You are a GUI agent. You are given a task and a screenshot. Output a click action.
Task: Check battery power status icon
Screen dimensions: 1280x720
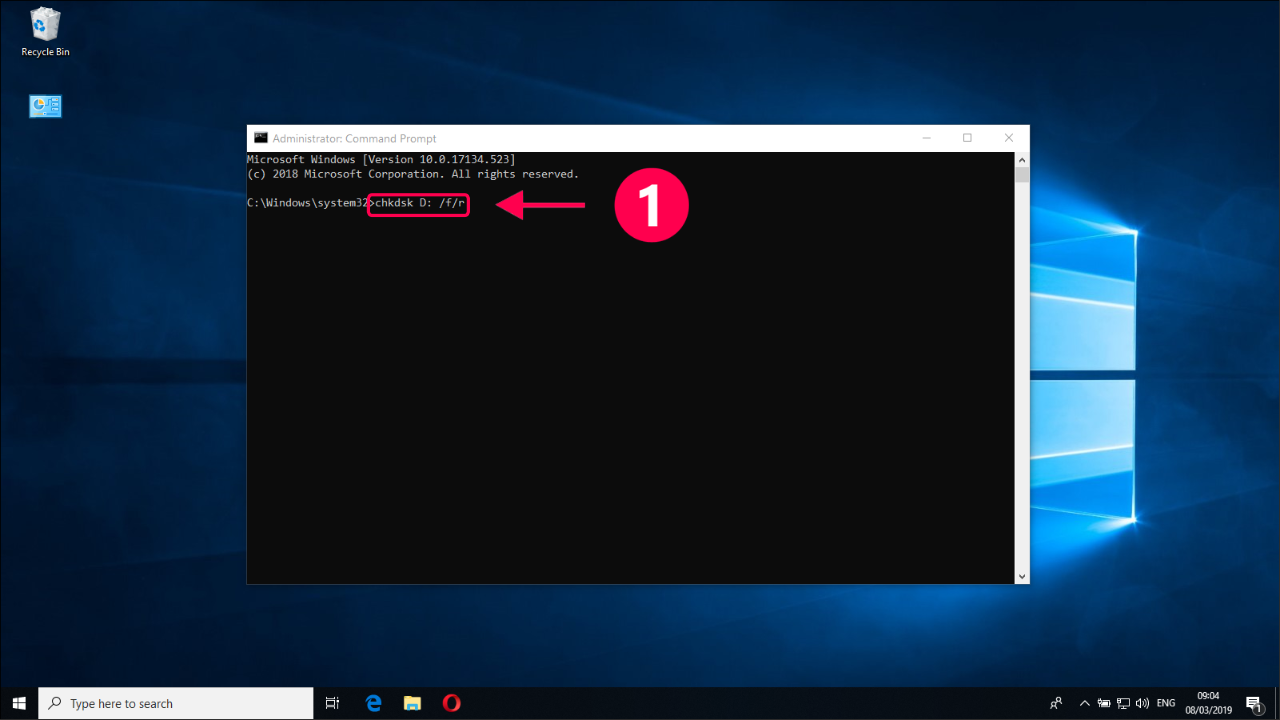coord(1104,703)
